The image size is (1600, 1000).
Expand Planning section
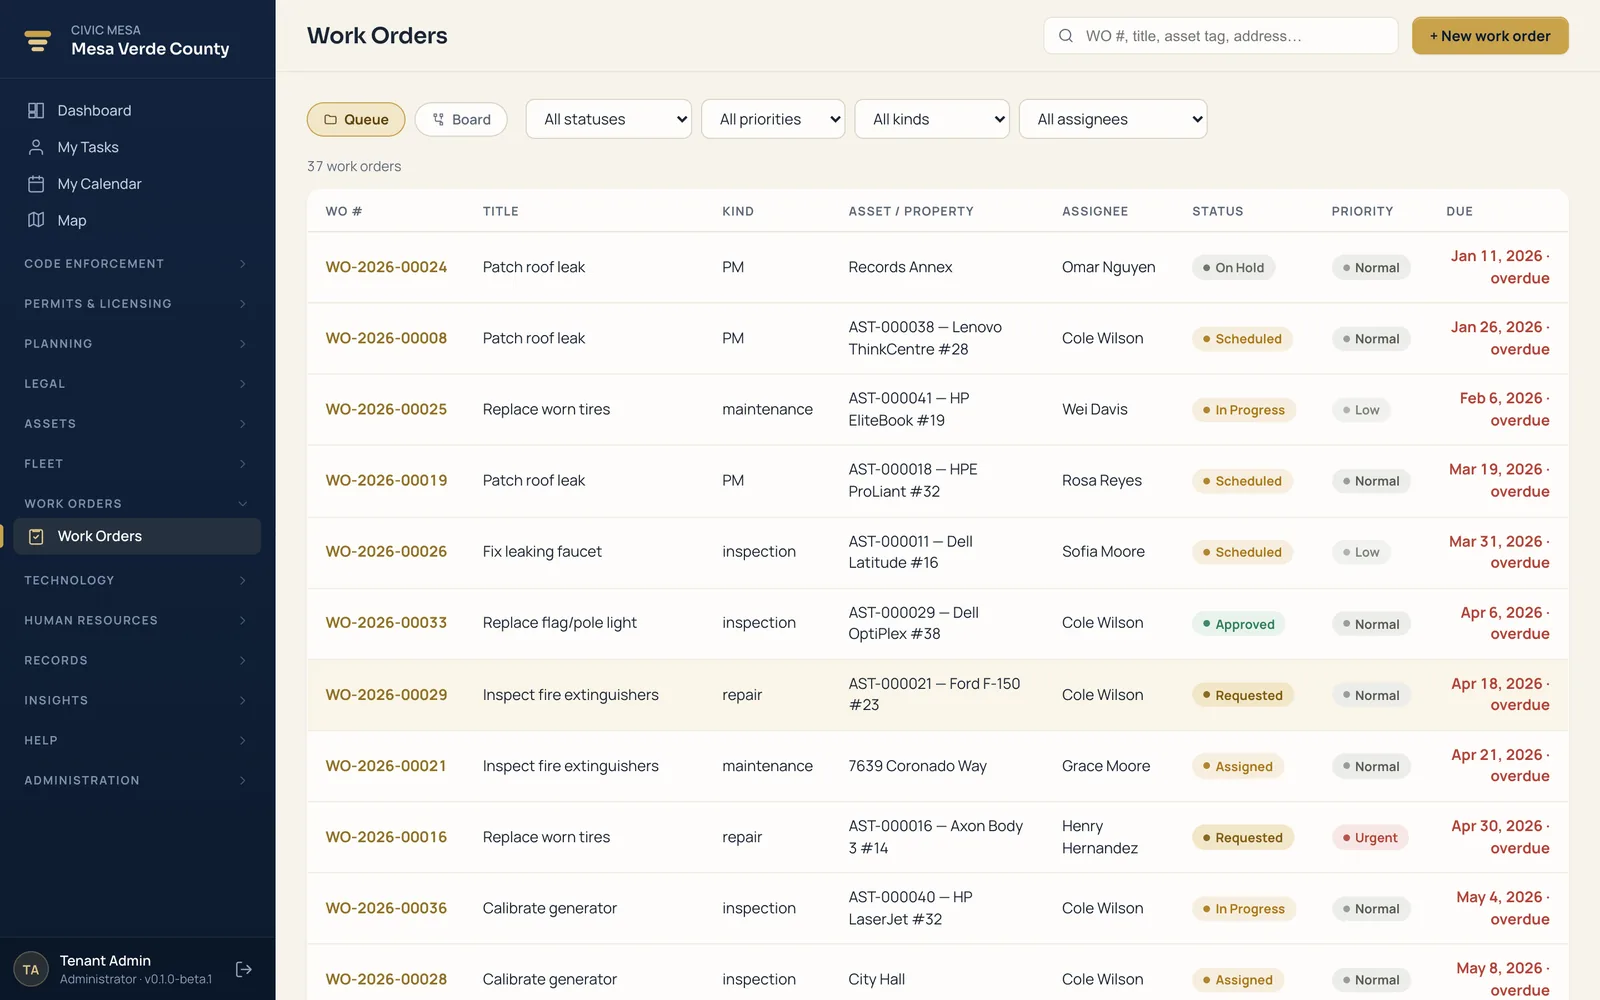(137, 344)
